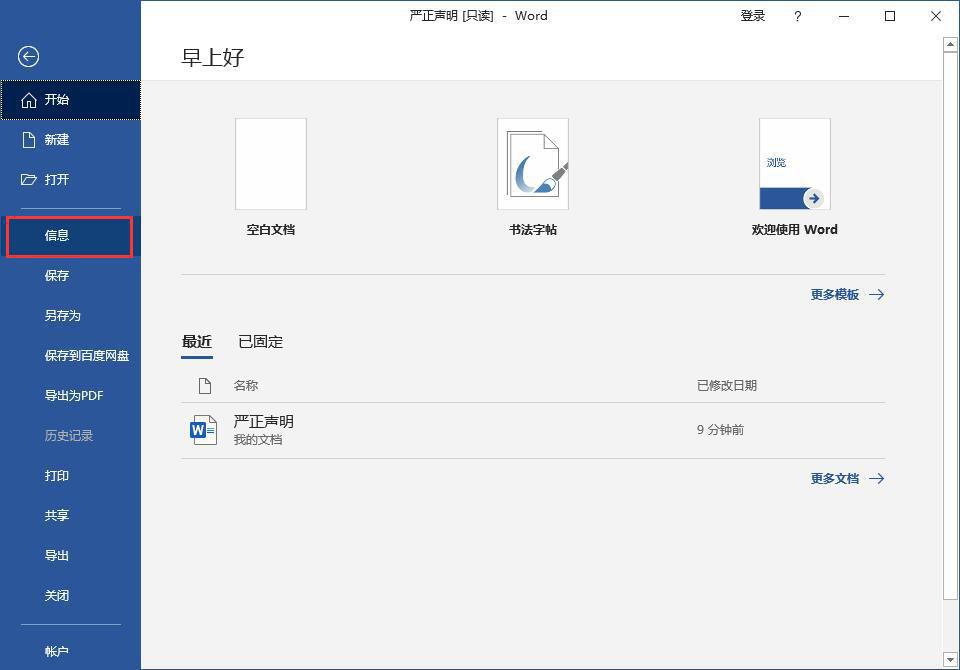
Task: Open help via the question mark icon
Action: (x=797, y=16)
